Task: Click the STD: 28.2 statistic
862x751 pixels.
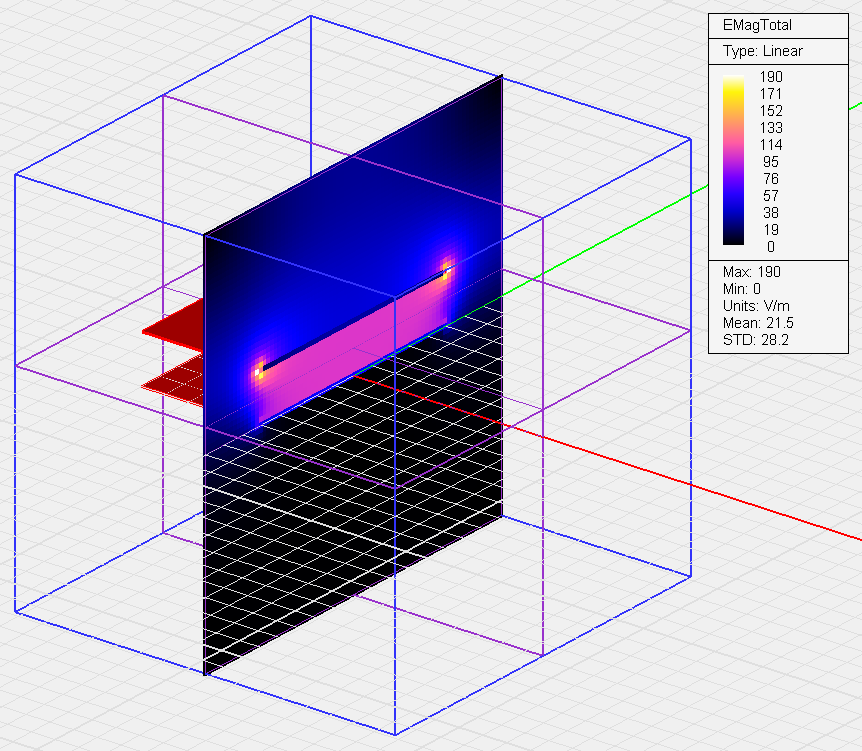Action: tap(755, 340)
